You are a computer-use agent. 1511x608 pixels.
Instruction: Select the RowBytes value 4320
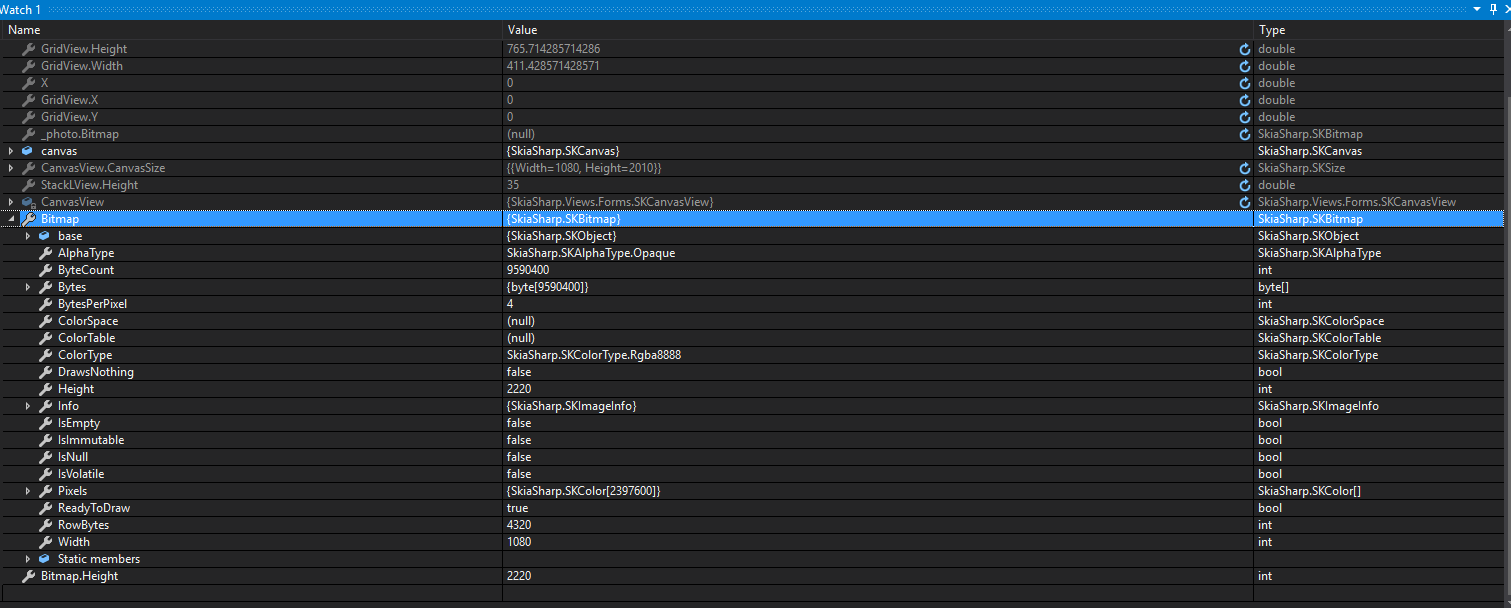click(519, 525)
